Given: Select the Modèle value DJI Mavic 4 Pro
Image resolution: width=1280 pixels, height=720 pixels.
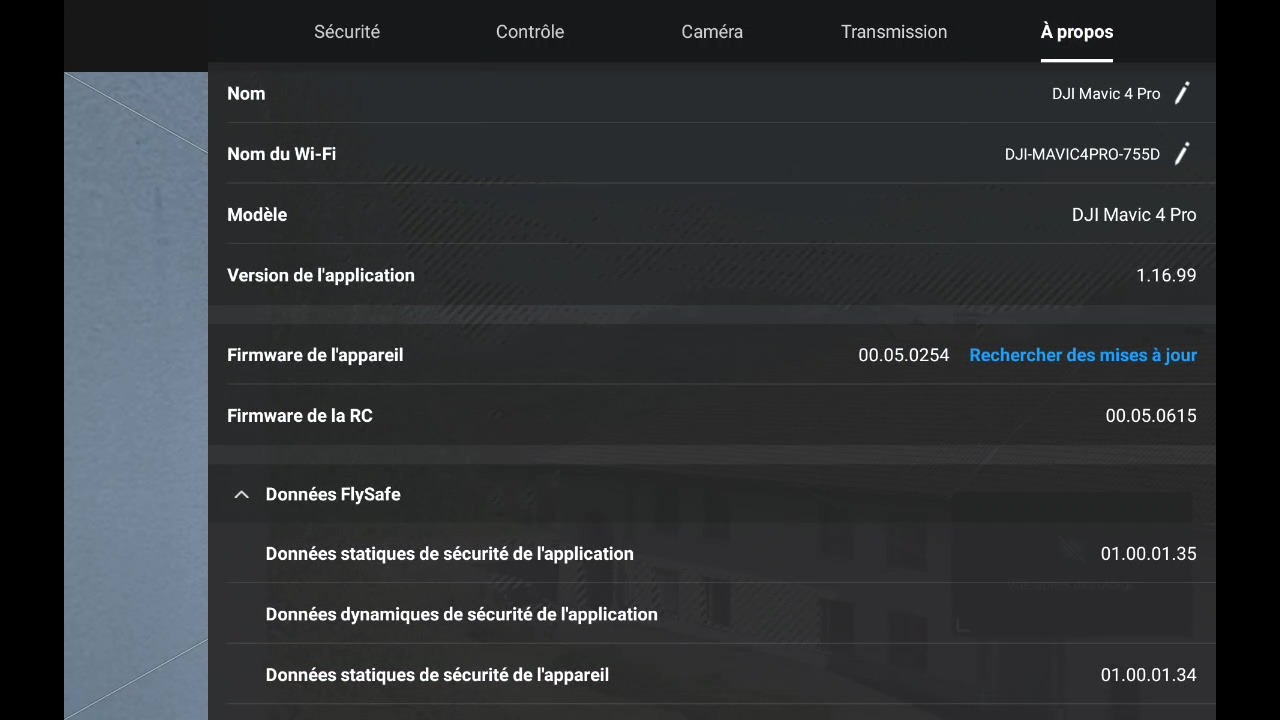Looking at the screenshot, I should tap(1134, 215).
